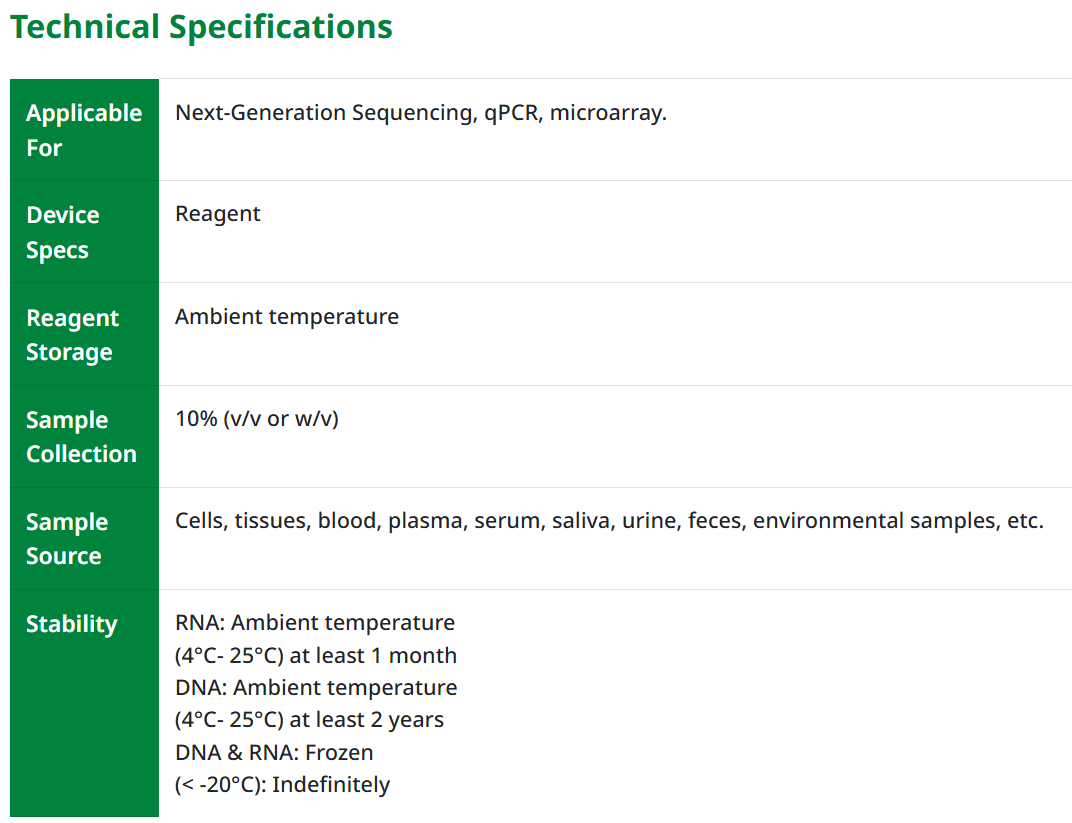The image size is (1072, 823).
Task: Select the Sample Collection row header
Action: [81, 437]
